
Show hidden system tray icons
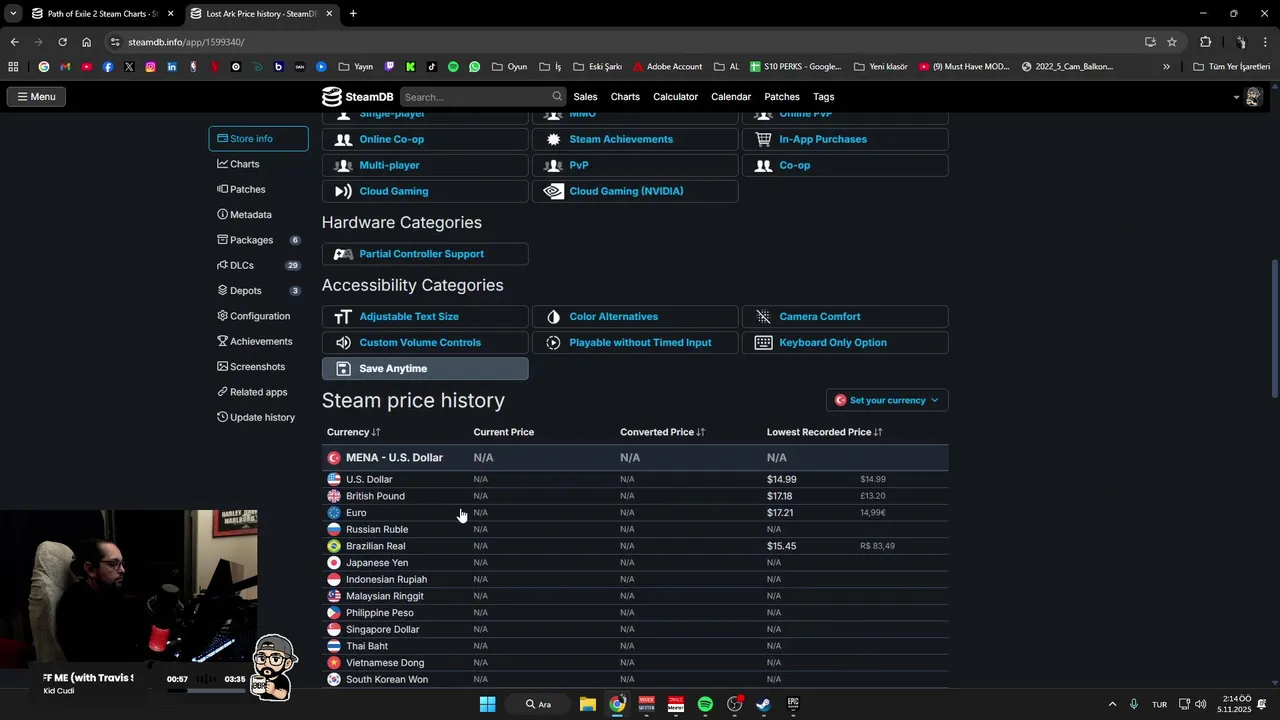click(x=1112, y=704)
